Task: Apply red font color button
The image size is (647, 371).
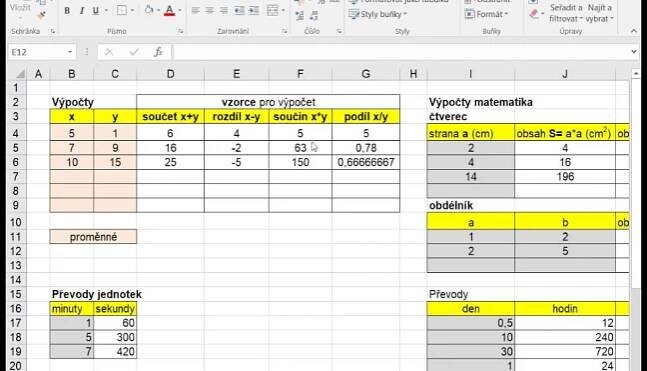Action: coord(169,11)
